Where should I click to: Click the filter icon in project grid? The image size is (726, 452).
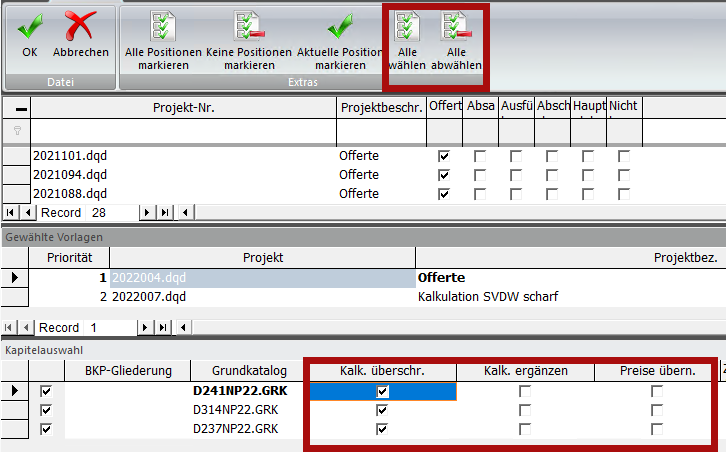[x=16, y=132]
